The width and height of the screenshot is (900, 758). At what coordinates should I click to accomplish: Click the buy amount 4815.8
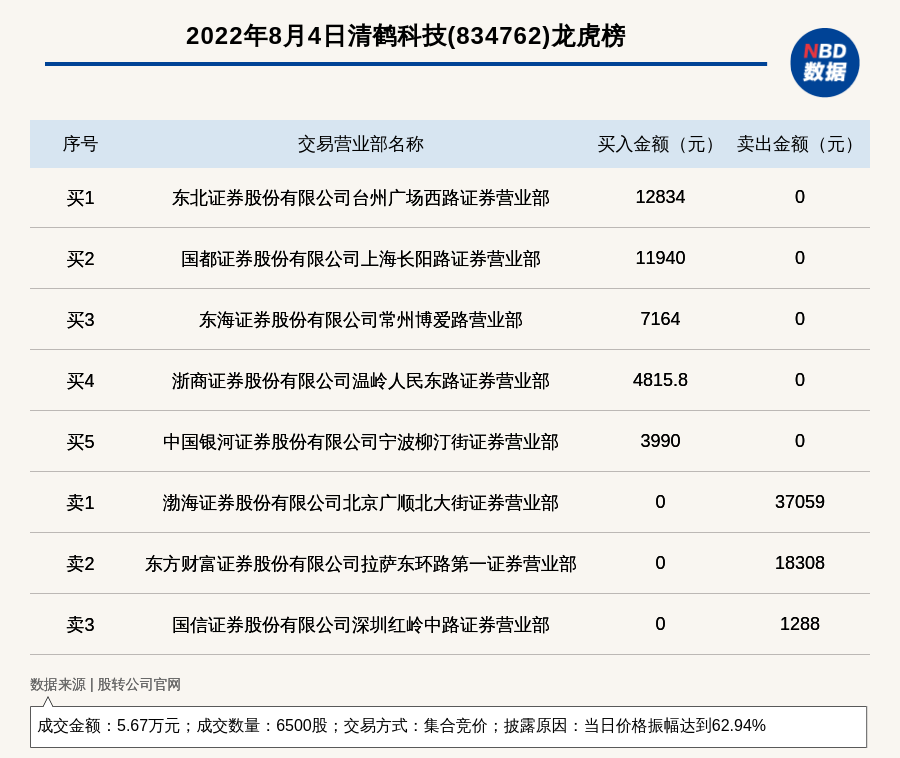point(660,380)
